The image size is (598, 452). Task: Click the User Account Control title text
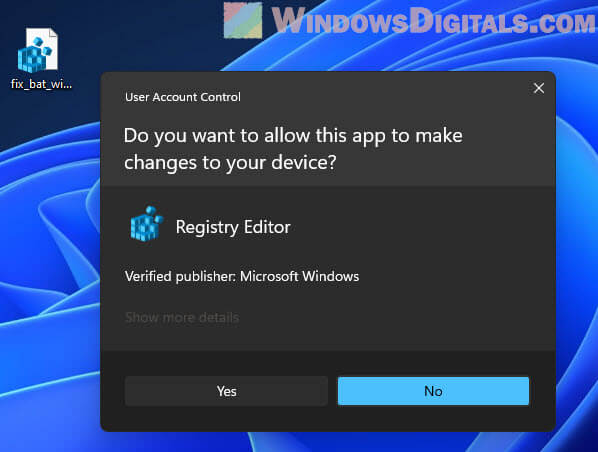point(183,97)
